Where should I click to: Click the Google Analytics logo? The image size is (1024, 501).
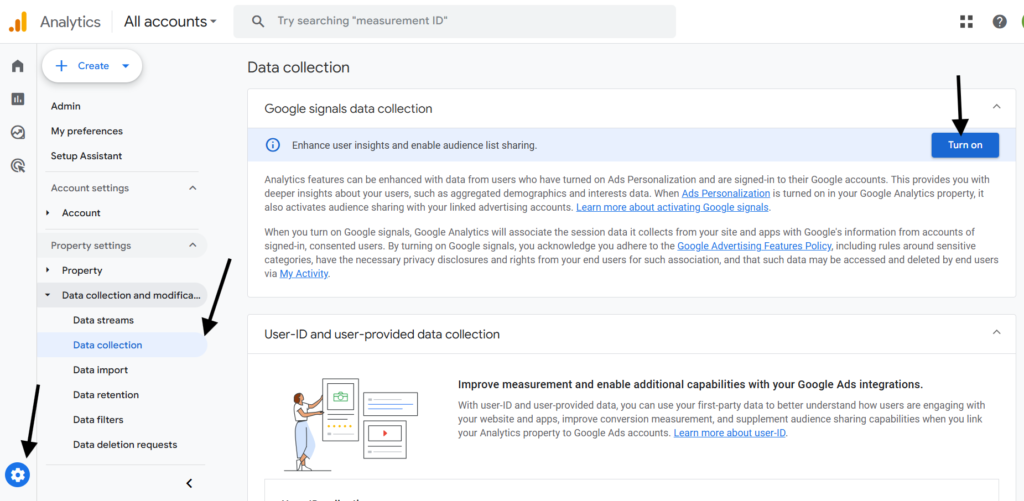coord(18,22)
